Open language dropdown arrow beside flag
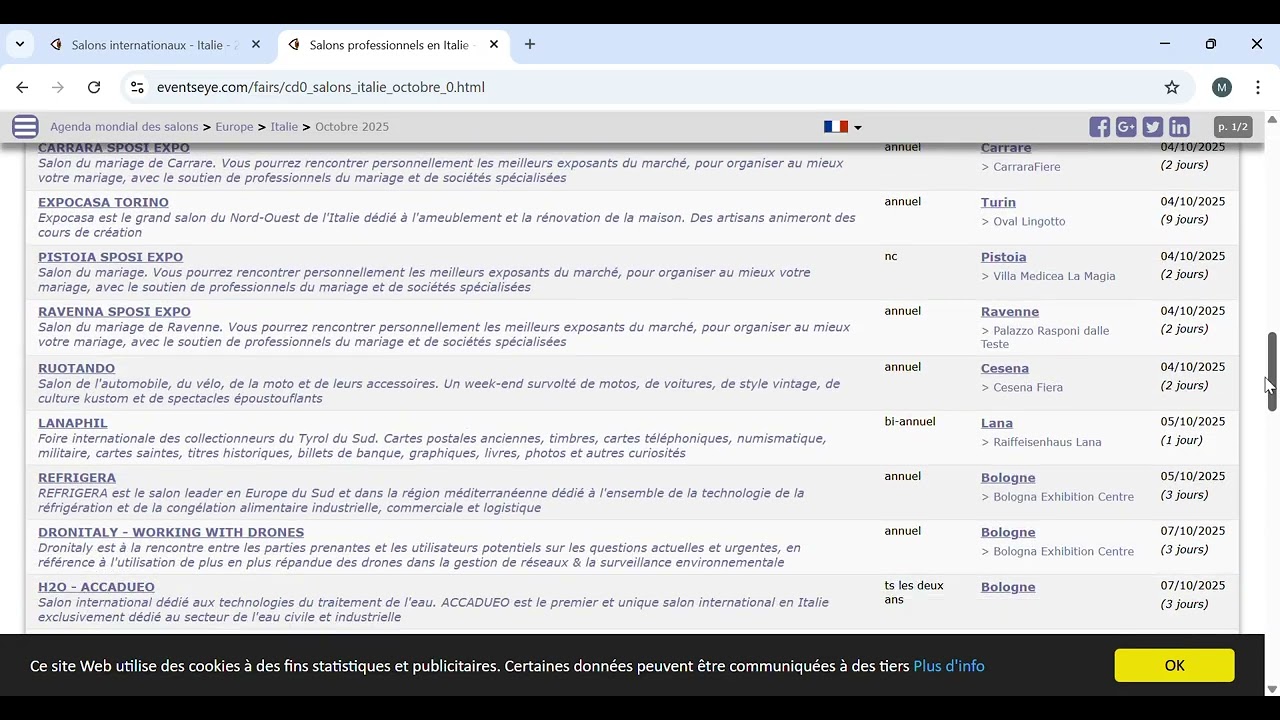Screen dimensions: 1280x720 [858, 128]
